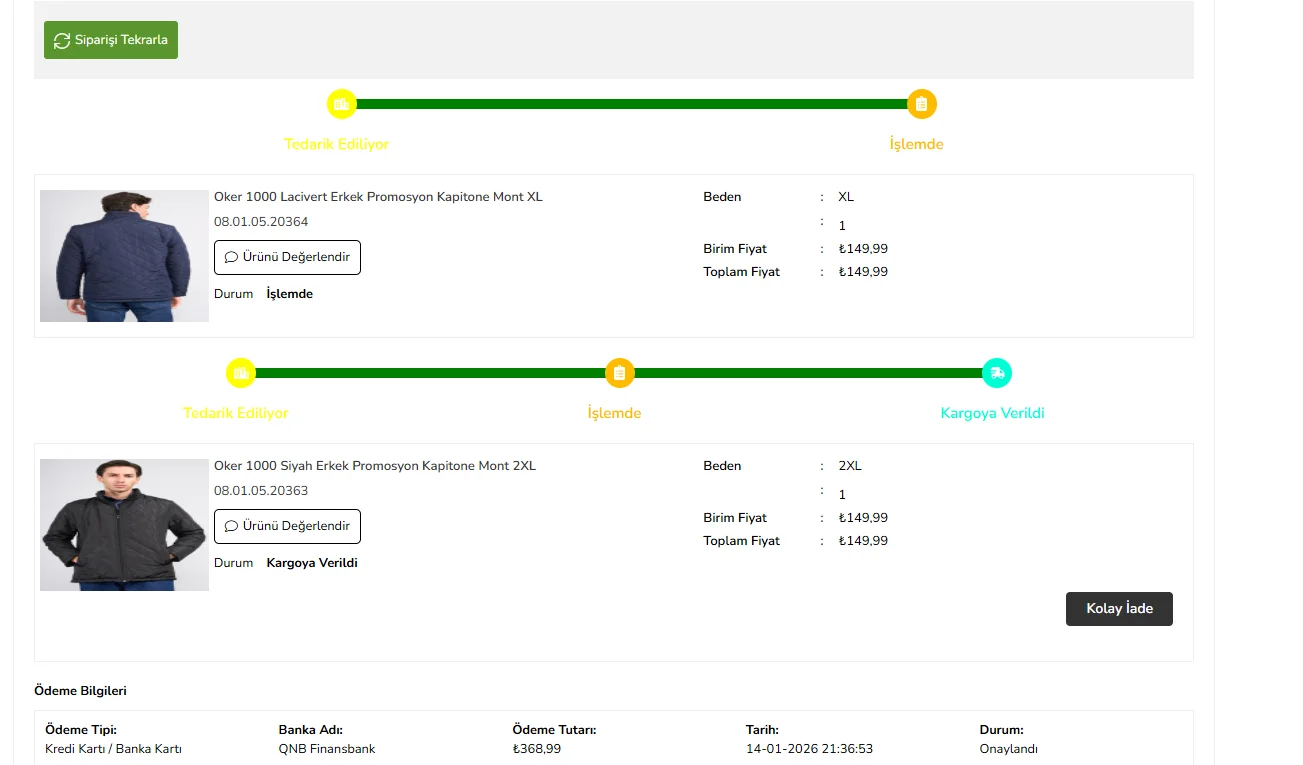Viewport: 1303px width, 765px height.
Task: Open product title 'Oker 1000 Siyah Erkek Promosyon Kapitone Mont 2XL'
Action: click(x=375, y=466)
